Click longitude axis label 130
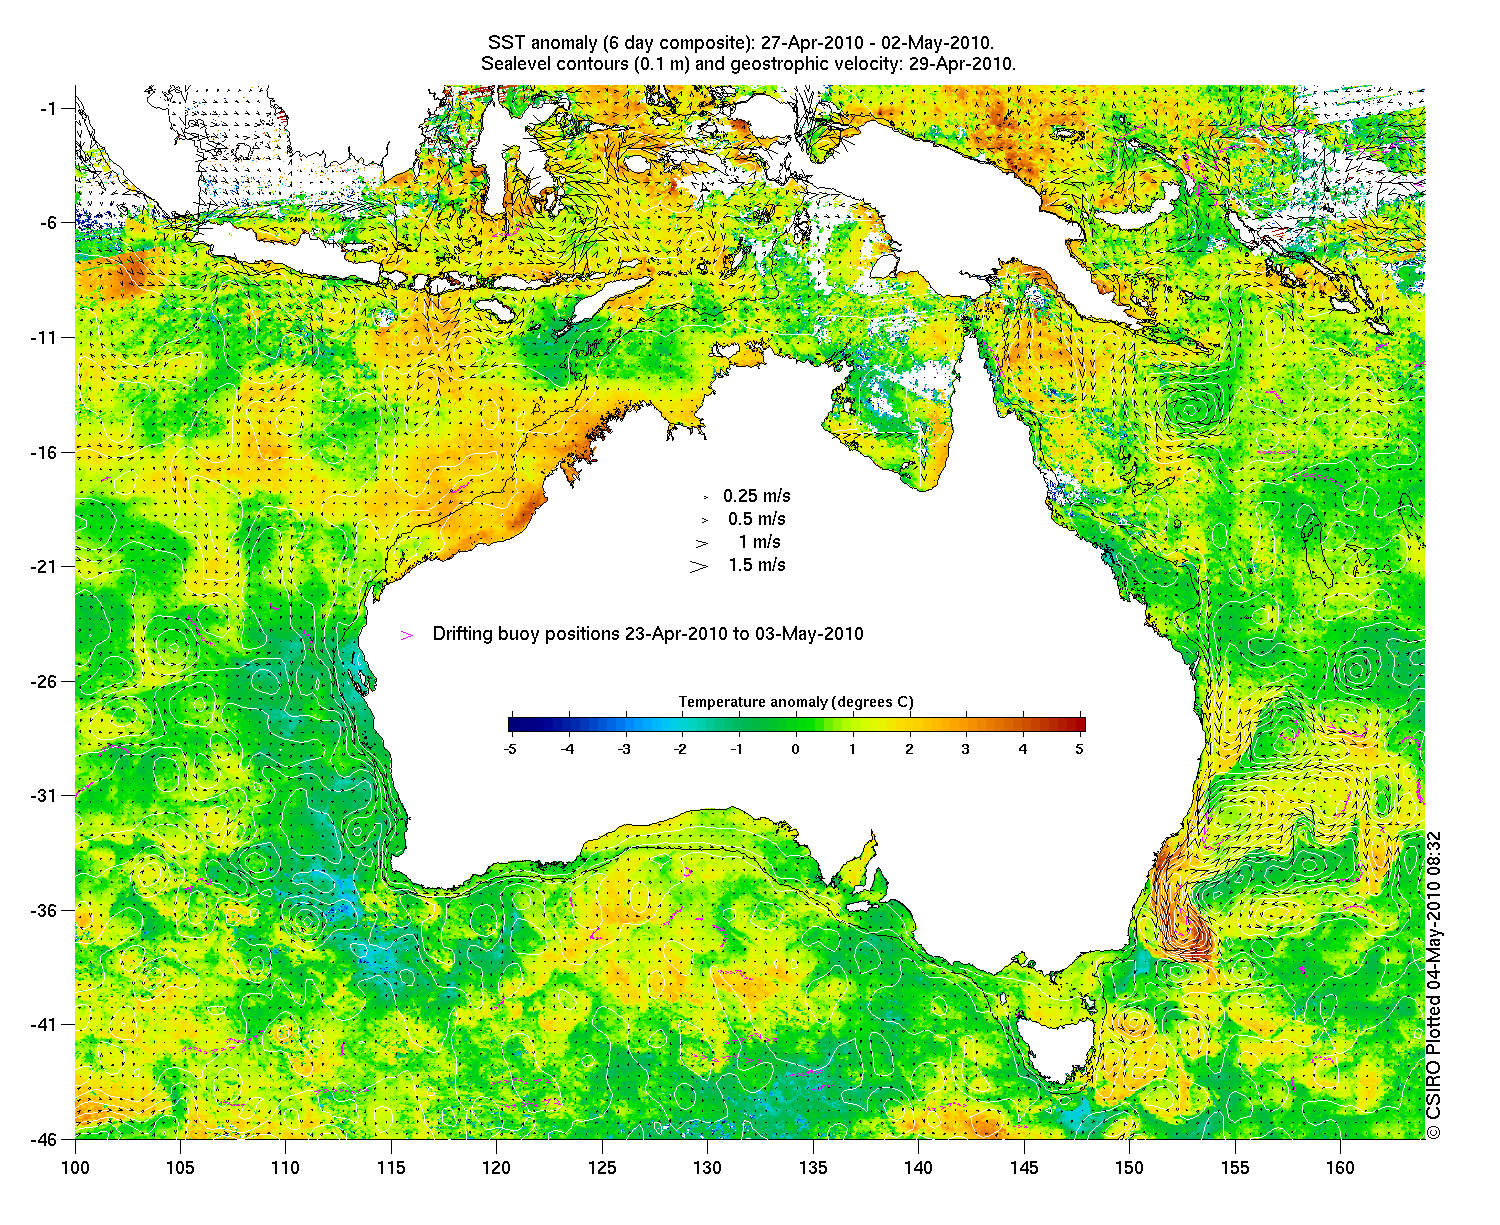 point(707,1167)
